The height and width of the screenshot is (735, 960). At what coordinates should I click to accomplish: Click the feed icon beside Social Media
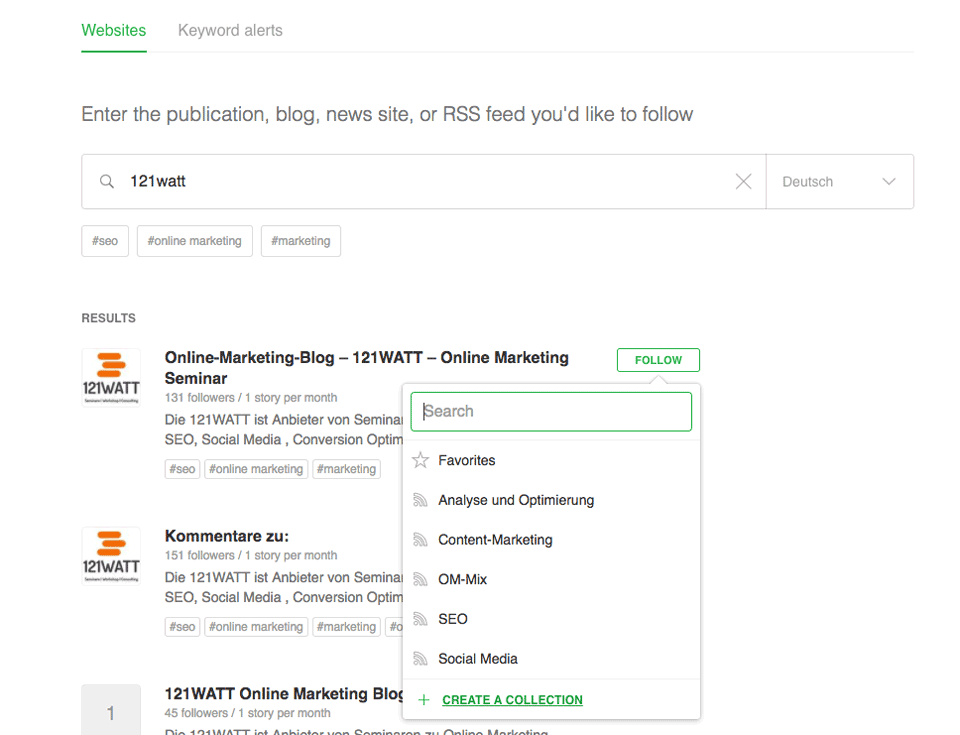(x=419, y=658)
